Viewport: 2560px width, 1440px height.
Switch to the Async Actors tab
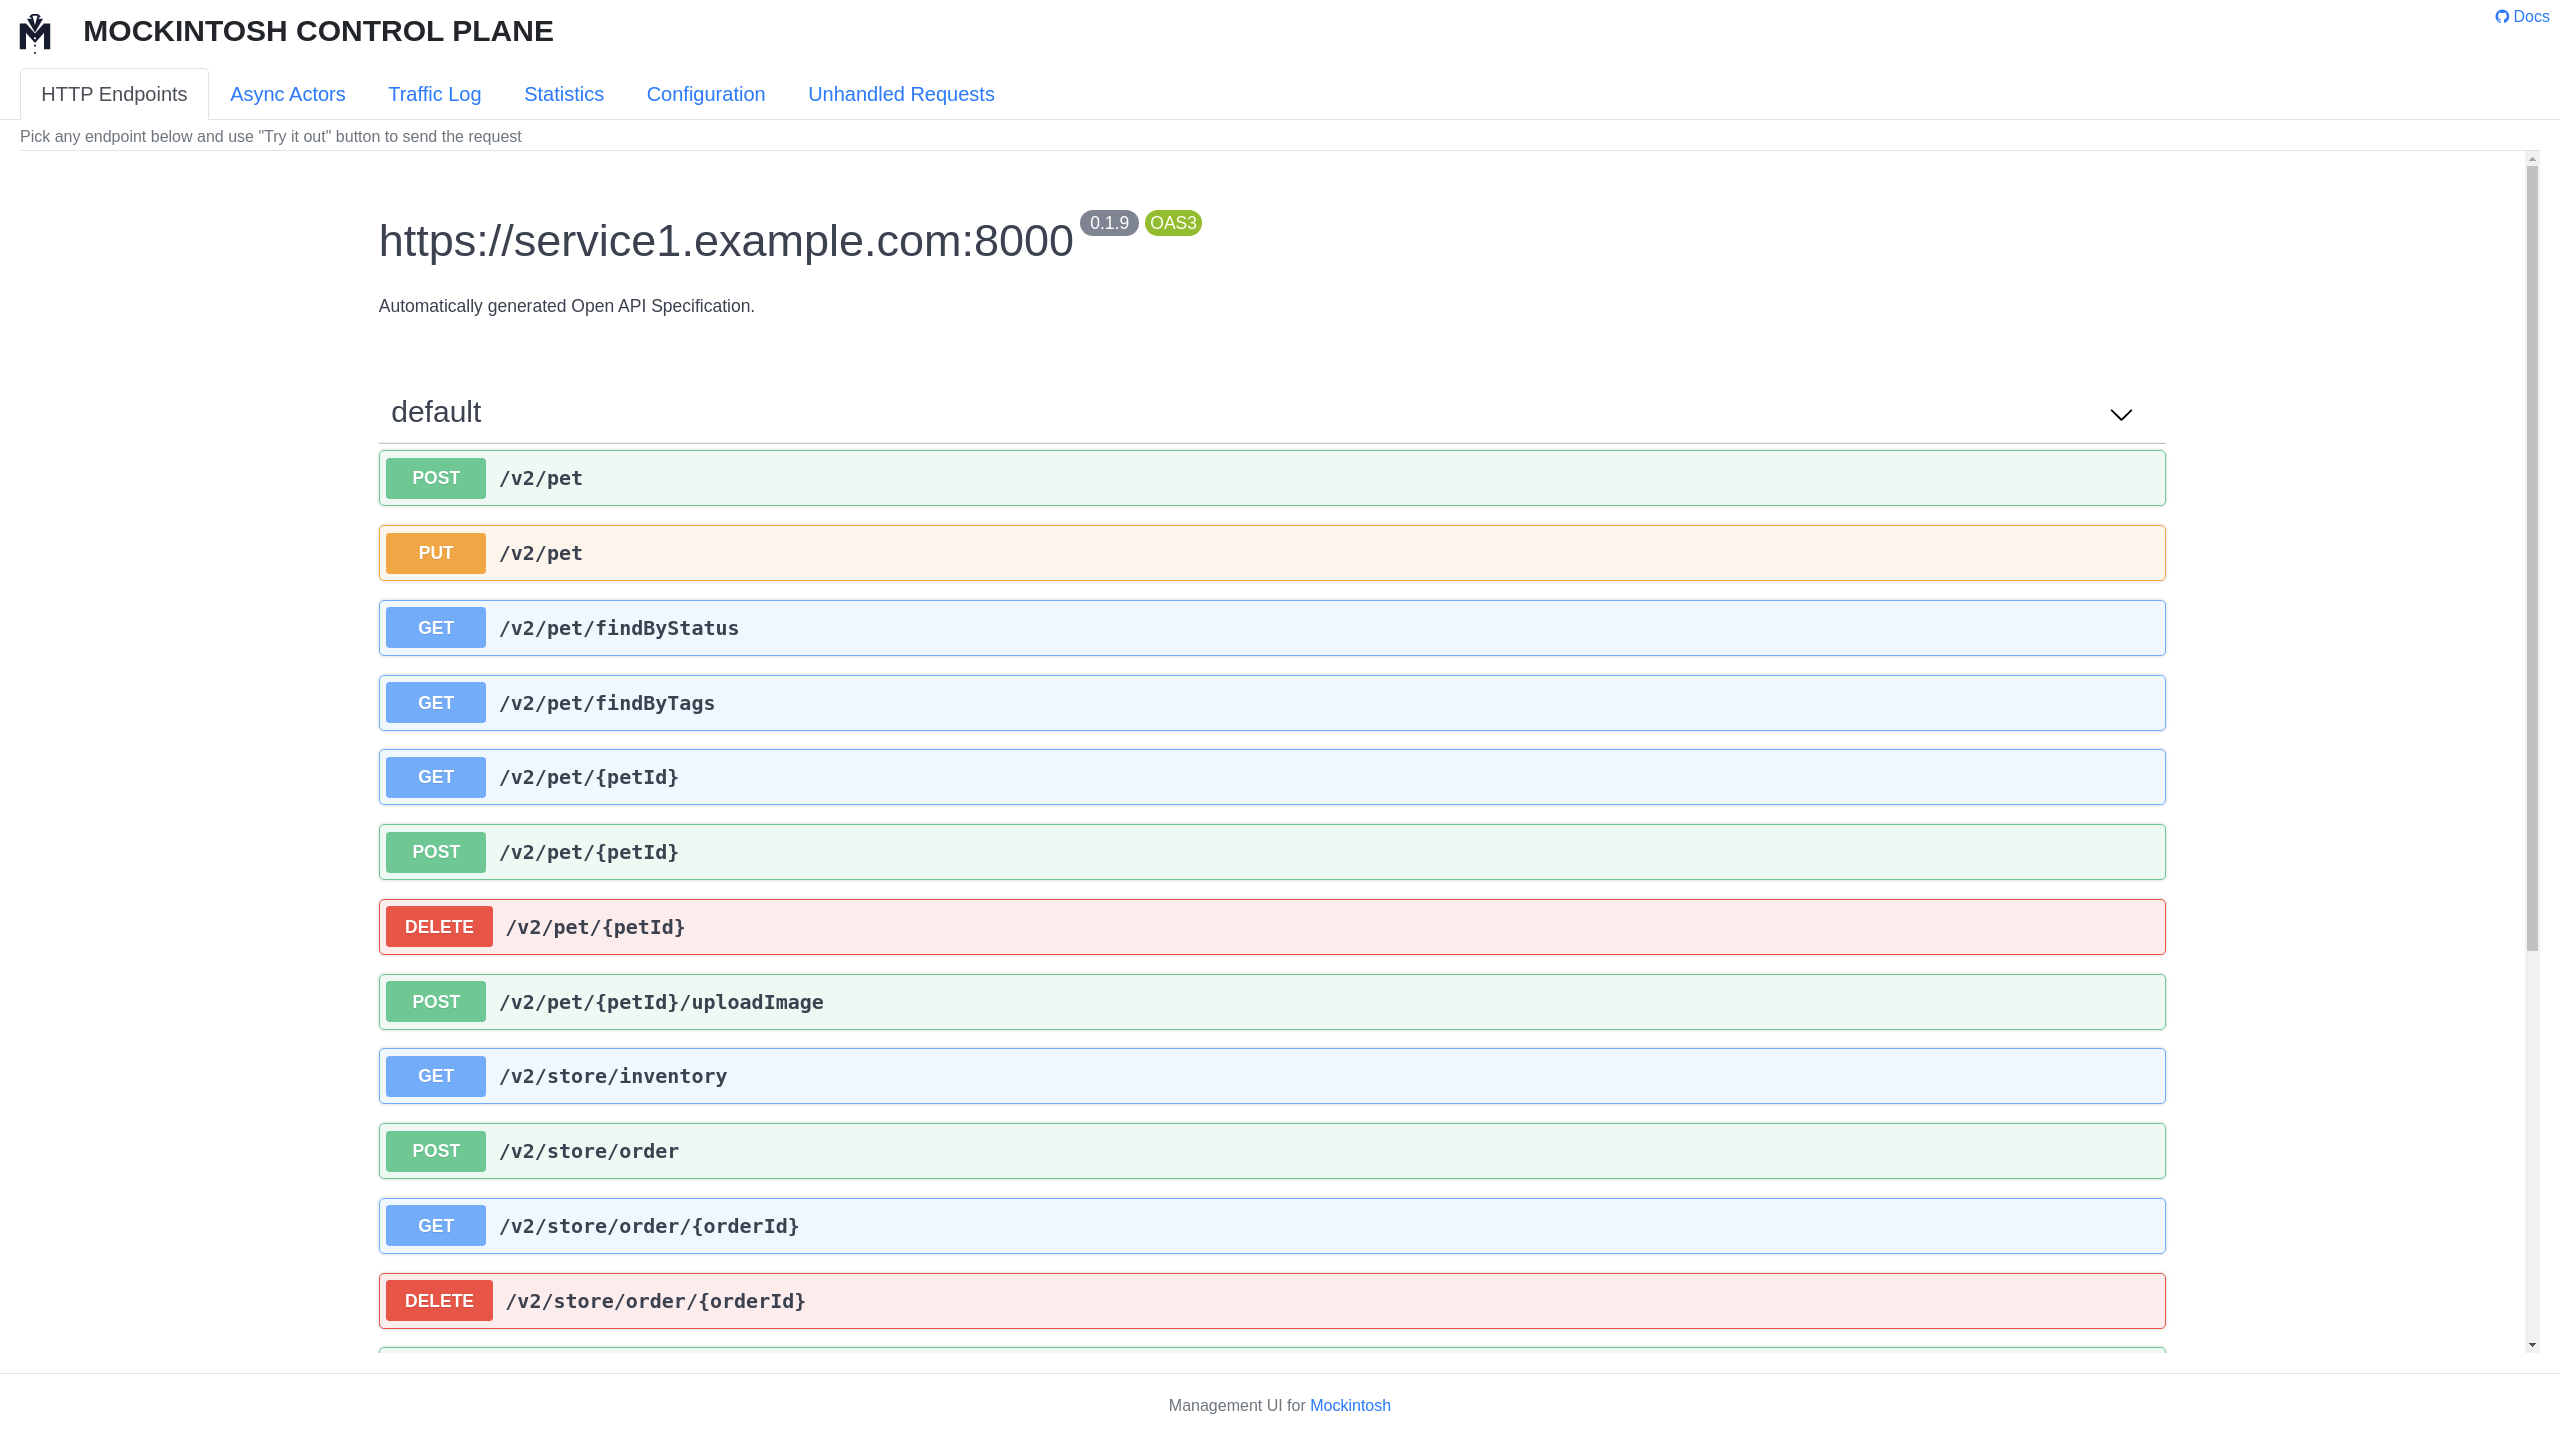click(287, 94)
